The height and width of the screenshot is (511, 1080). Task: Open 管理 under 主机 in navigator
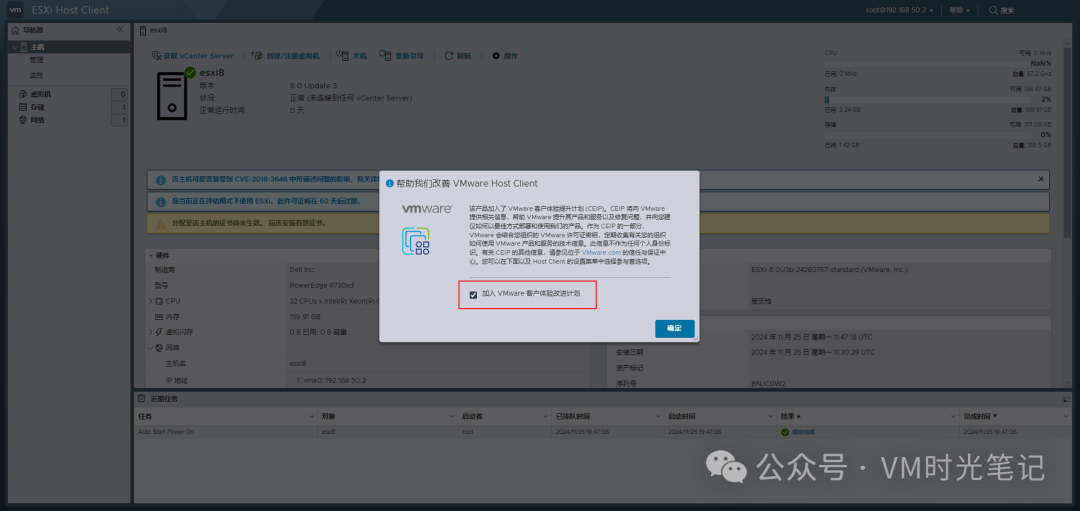pos(37,61)
